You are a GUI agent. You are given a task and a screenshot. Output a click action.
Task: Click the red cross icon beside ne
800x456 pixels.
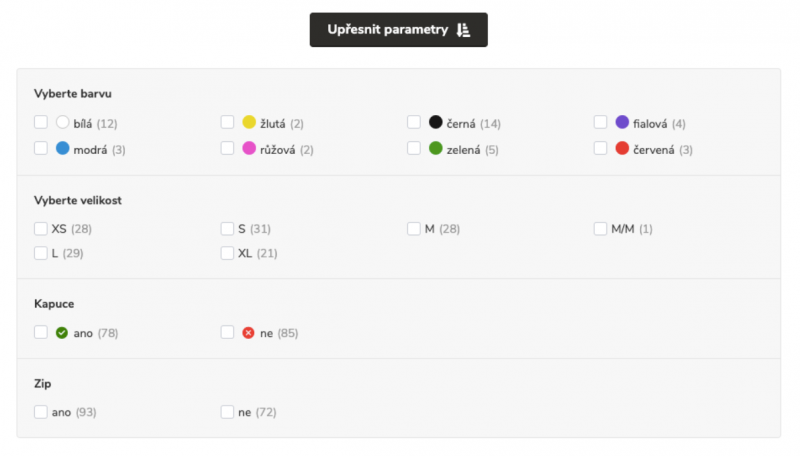[248, 333]
